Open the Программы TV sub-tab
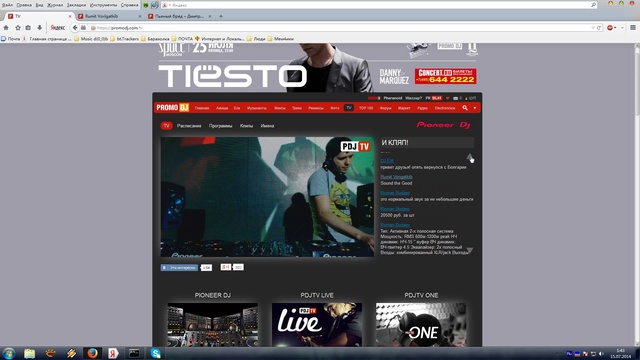This screenshot has height=360, width=640. click(x=220, y=126)
